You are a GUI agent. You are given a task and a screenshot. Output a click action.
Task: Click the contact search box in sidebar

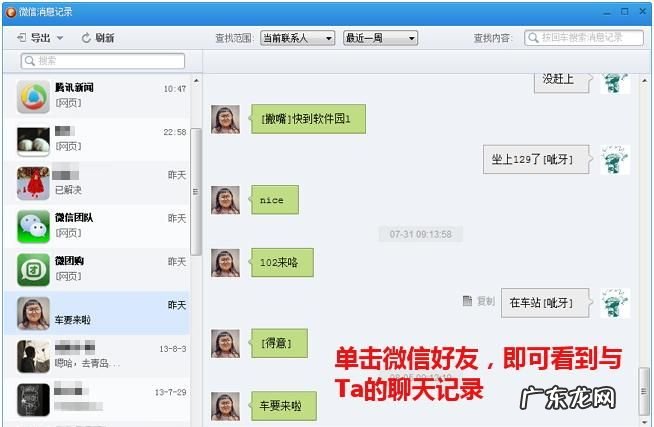pyautogui.click(x=103, y=61)
